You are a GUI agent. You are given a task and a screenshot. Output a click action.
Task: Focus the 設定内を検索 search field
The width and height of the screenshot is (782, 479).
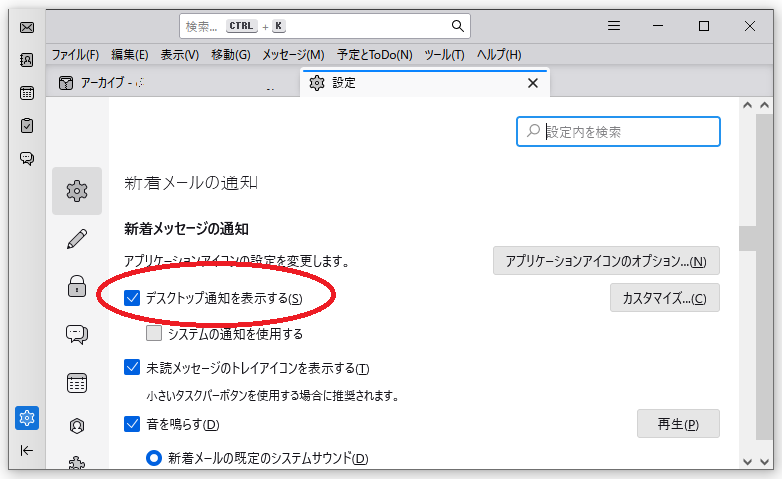coord(618,132)
